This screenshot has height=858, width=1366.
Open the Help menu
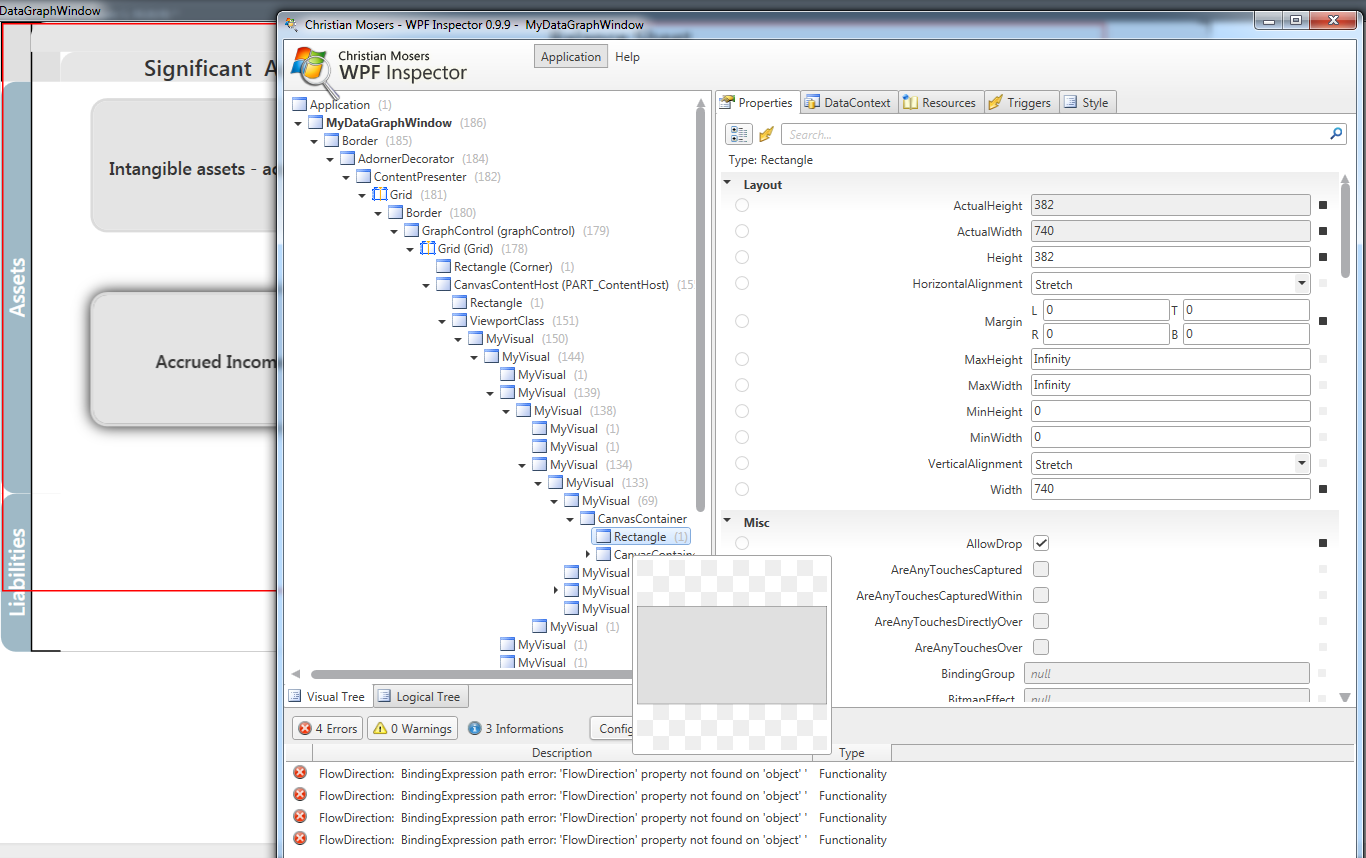click(x=627, y=57)
